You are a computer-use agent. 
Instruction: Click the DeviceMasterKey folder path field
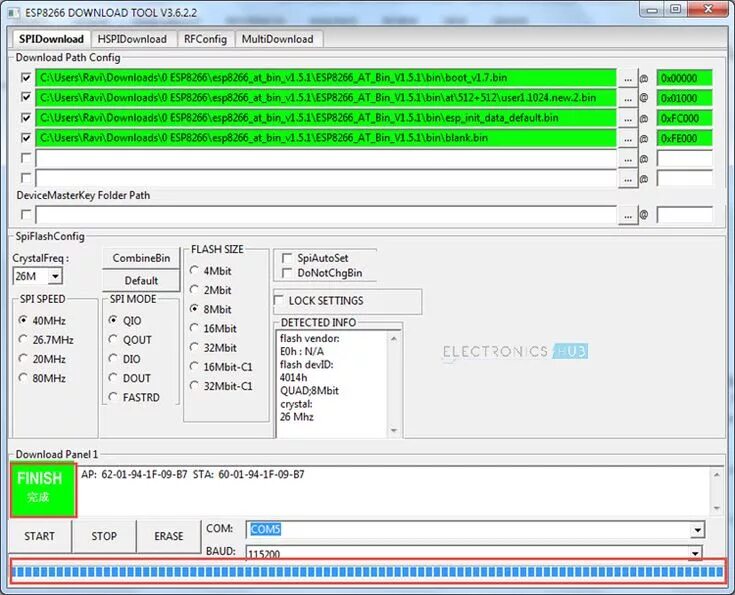tap(326, 215)
